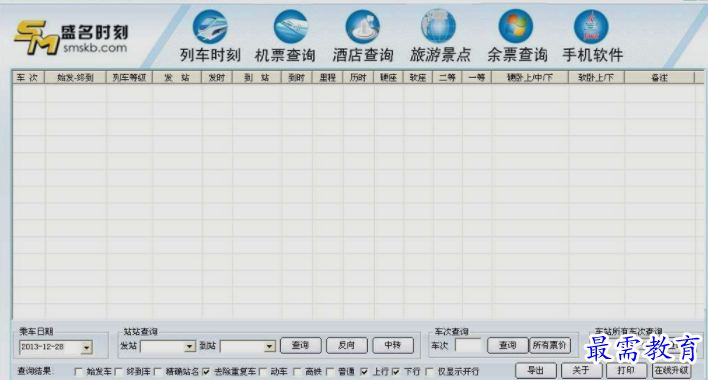Expand the 到站 station dropdown
The height and width of the screenshot is (380, 708).
pyautogui.click(x=270, y=346)
